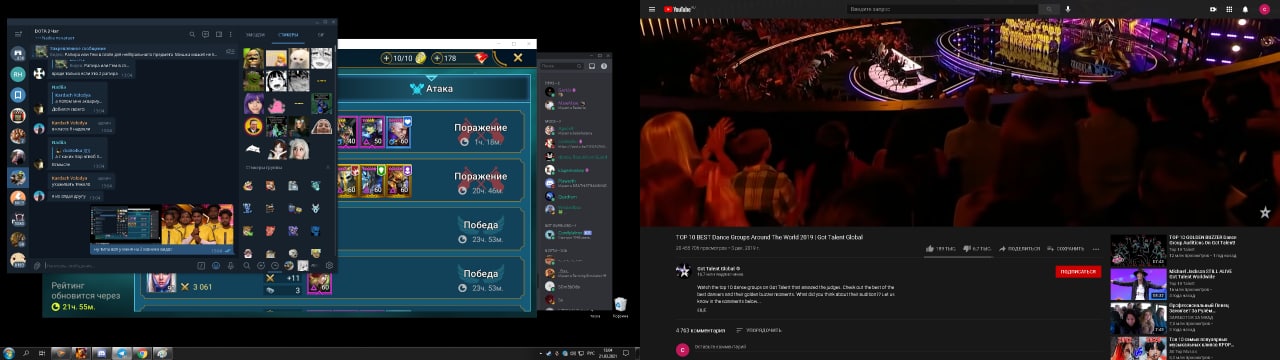Open the YouTube hamburger guide menu
Viewport: 1280px width, 360px height.
tap(652, 9)
